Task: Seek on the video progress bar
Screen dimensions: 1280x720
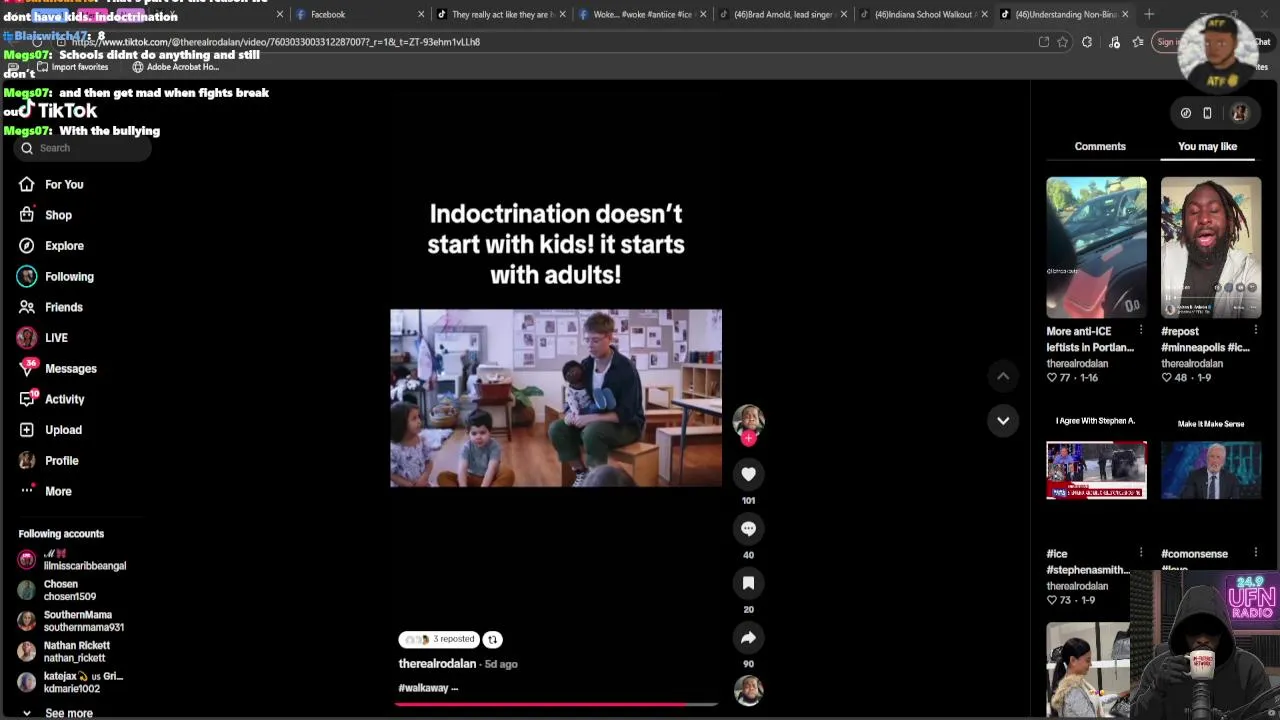Action: 556,704
